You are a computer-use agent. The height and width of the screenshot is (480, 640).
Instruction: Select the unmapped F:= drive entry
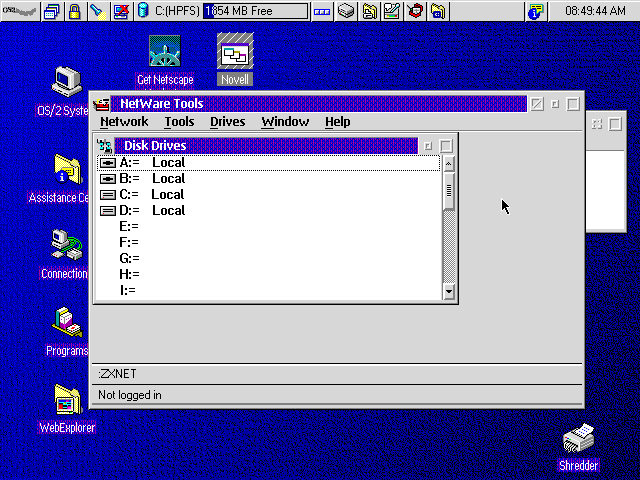click(269, 242)
